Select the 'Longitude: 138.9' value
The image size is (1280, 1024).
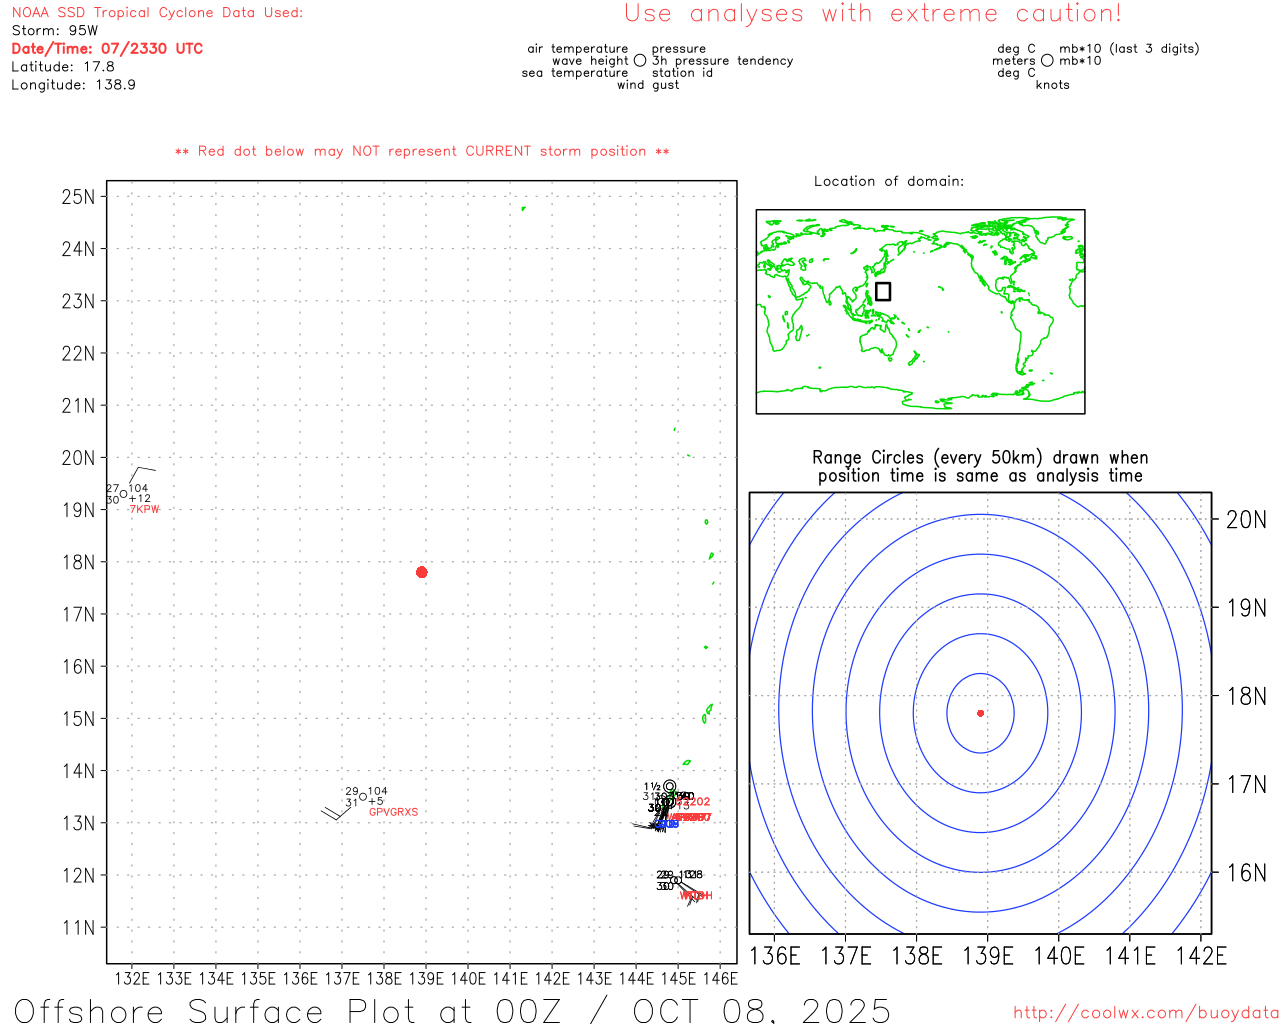pos(73,85)
